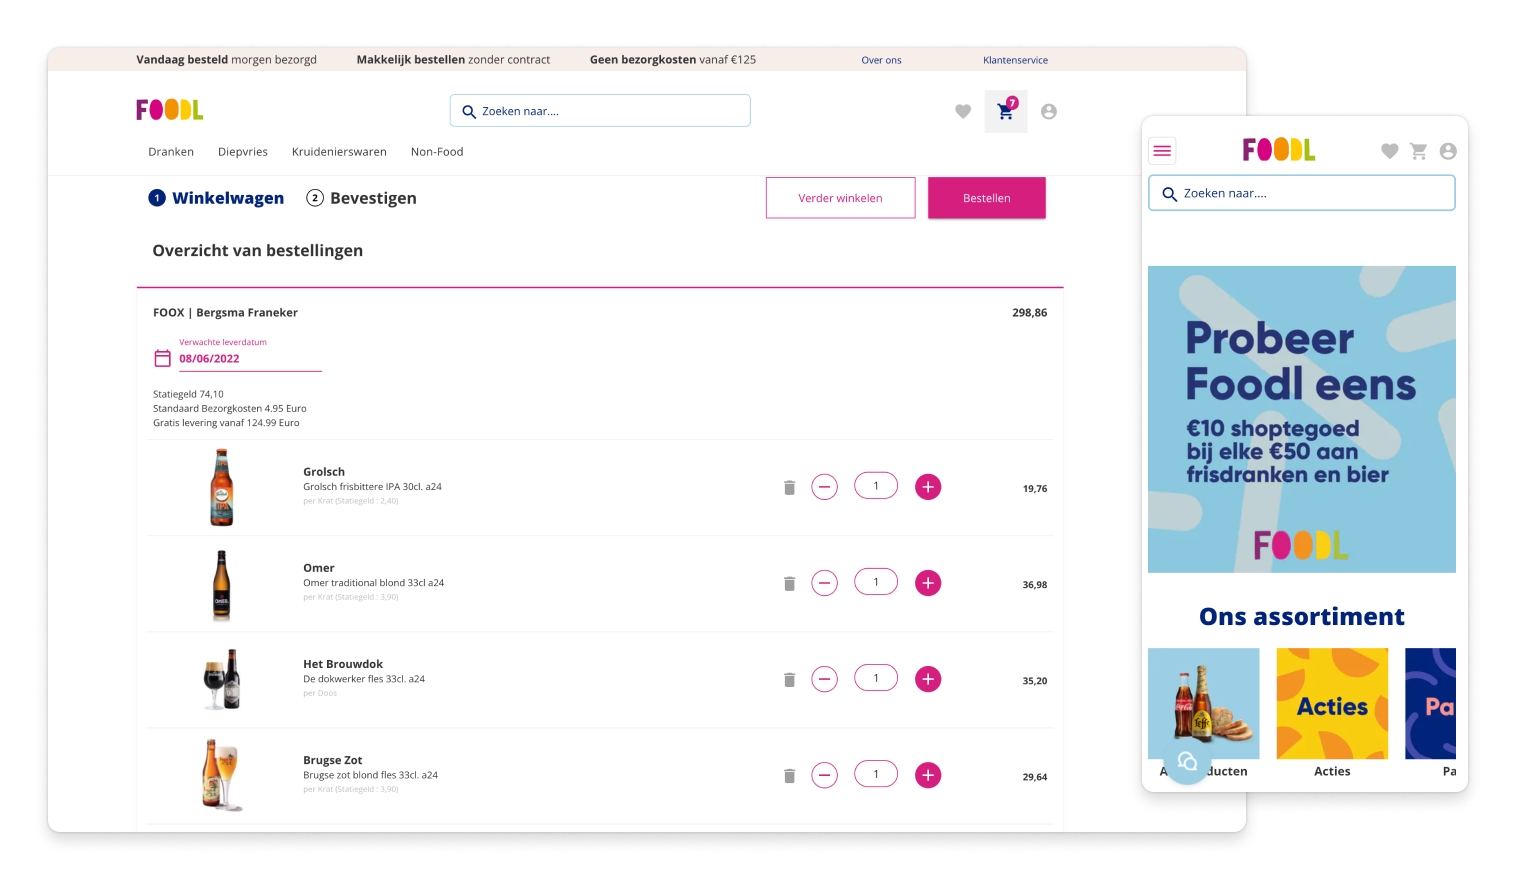Image resolution: width=1516 pixels, height=880 pixels.
Task: Decrease Grolsch quantity with minus button
Action: 824,487
